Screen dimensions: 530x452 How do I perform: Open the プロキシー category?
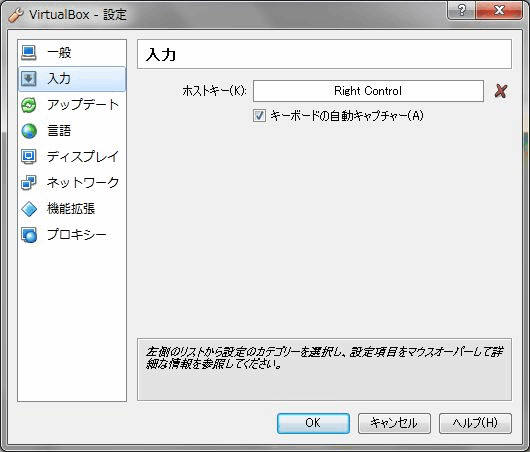click(x=72, y=235)
